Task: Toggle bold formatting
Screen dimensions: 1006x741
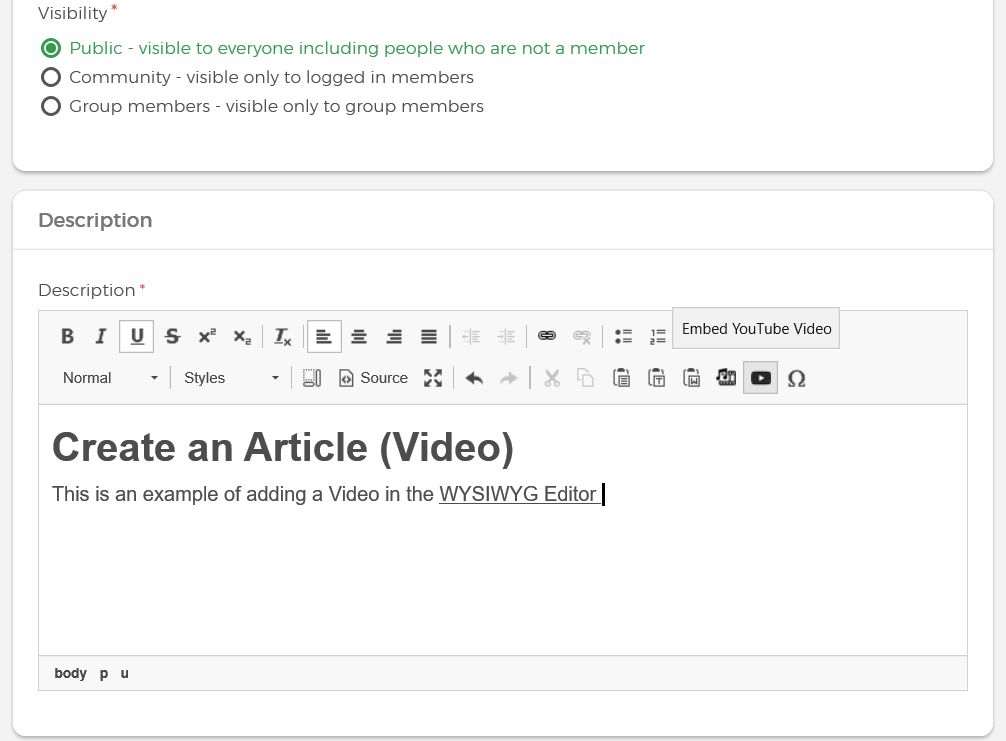Action: pos(67,336)
